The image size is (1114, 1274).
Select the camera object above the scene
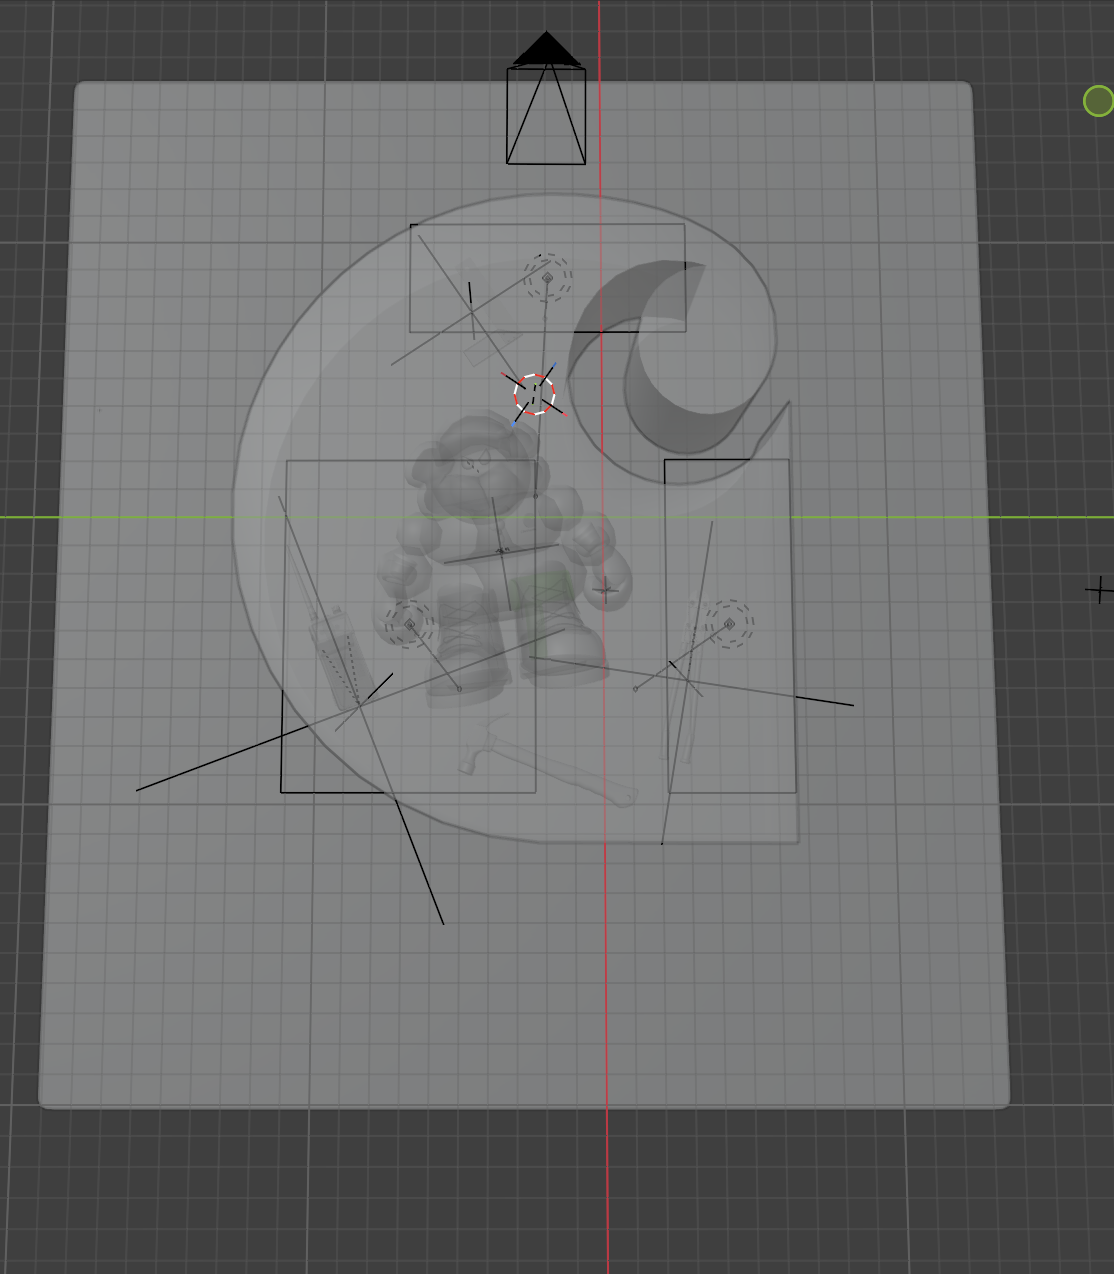click(x=546, y=98)
